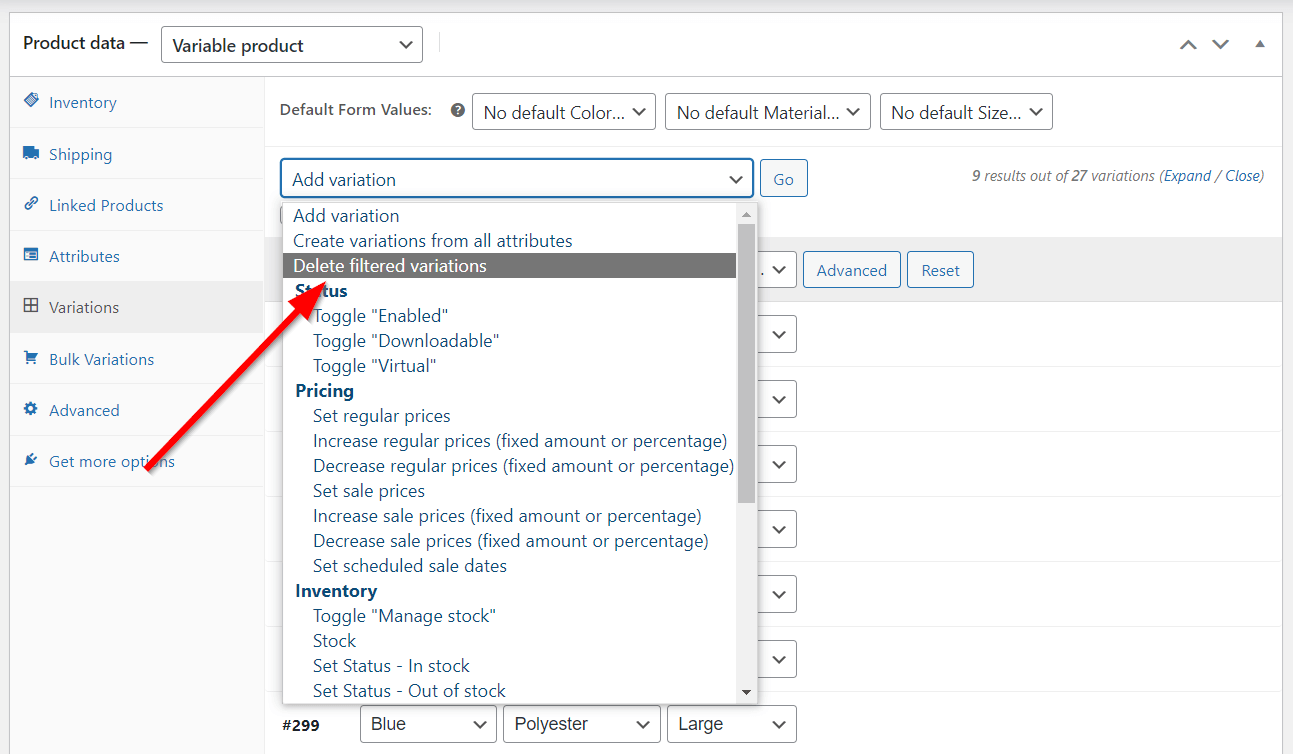This screenshot has width=1293, height=754.
Task: Click the Advanced filter button
Action: [851, 270]
